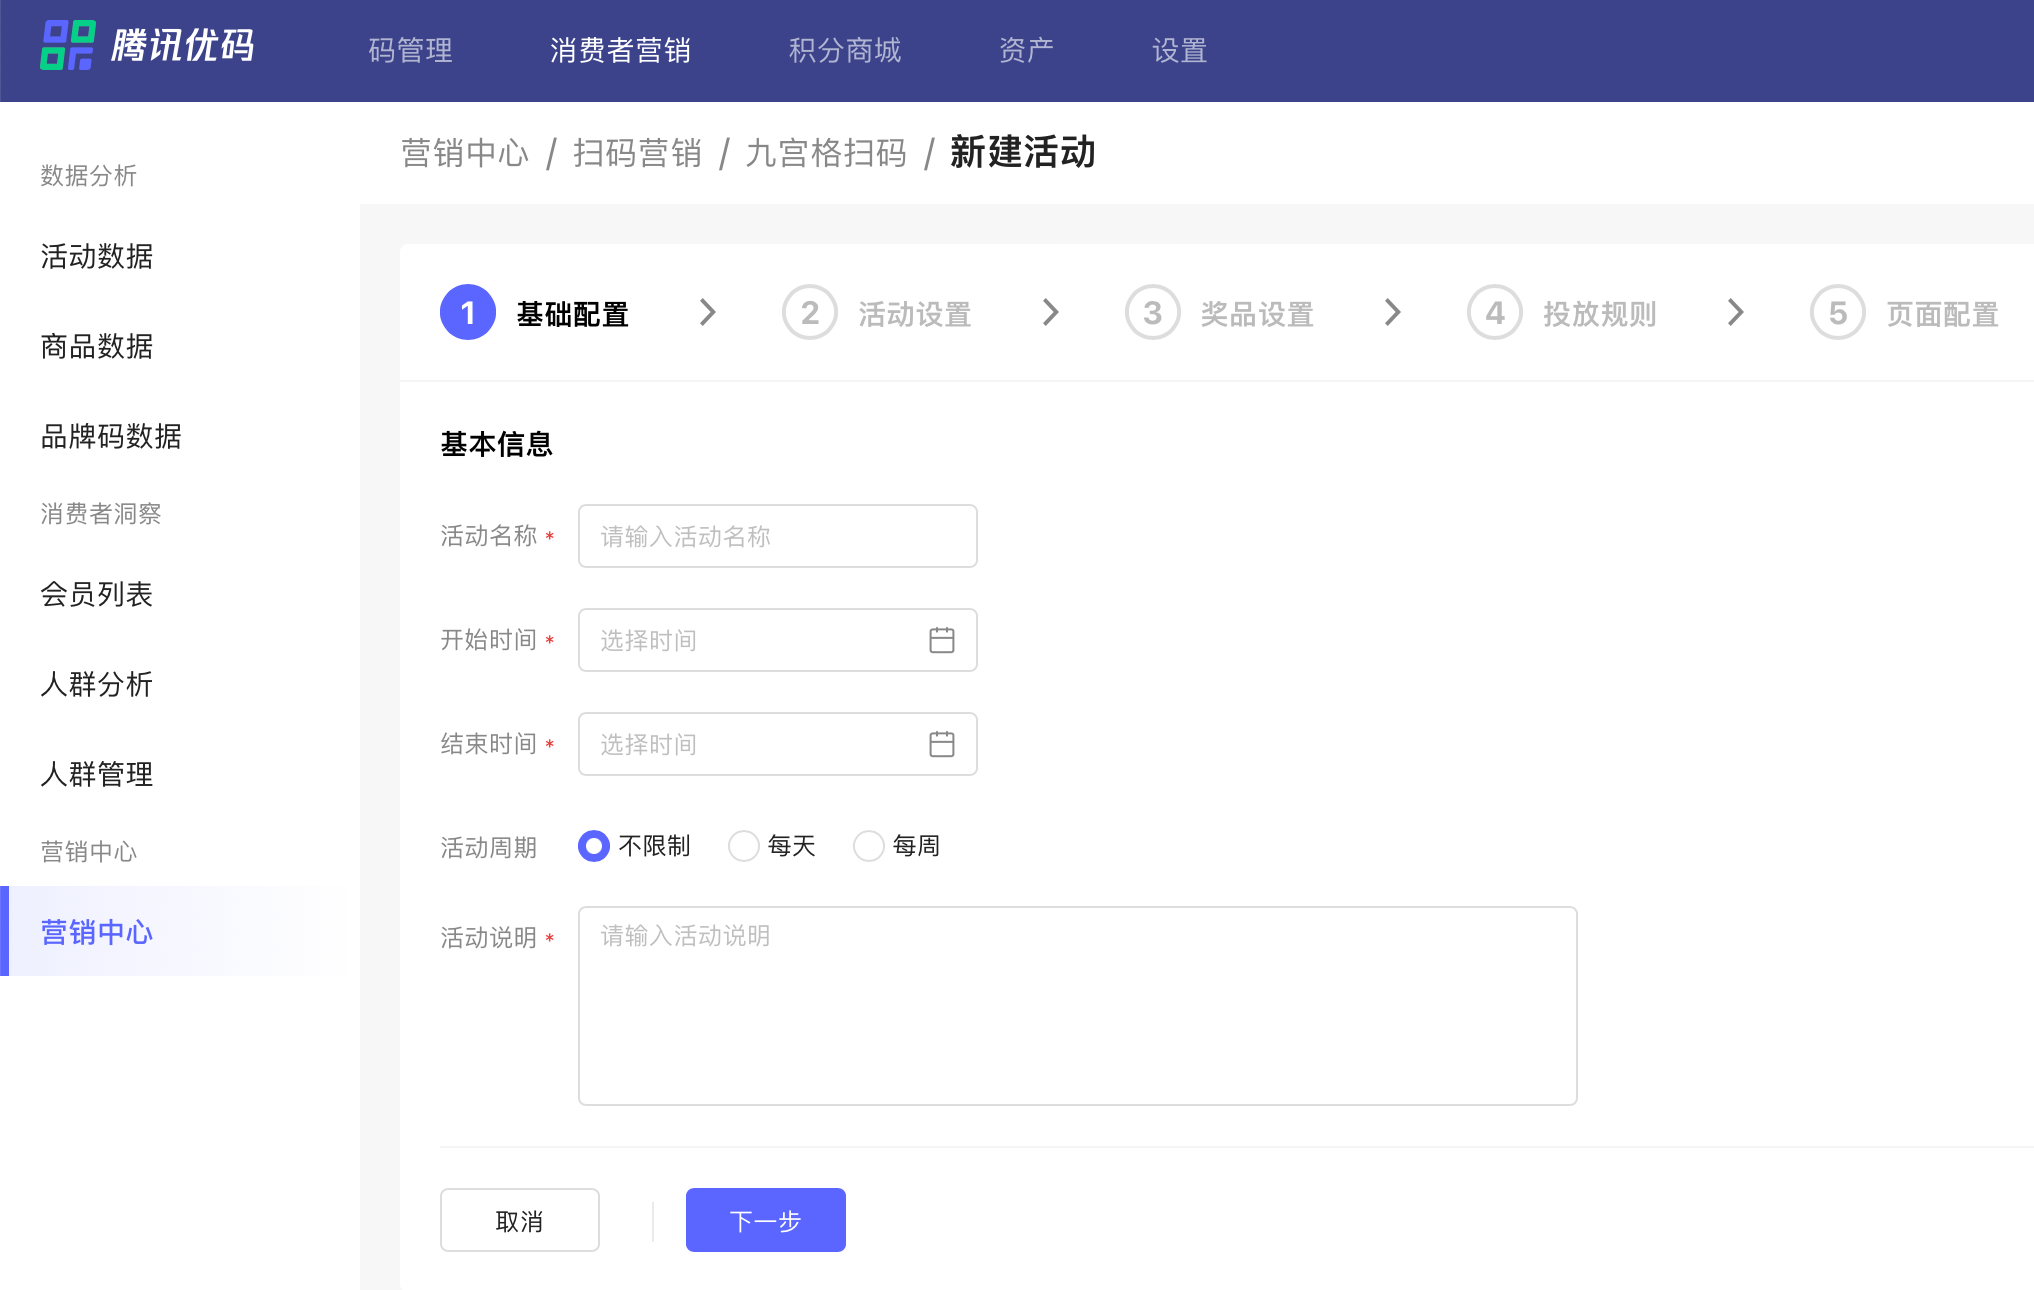Viewport: 2034px width, 1290px height.
Task: Click 九宫格扫码 breadcrumb link
Action: tap(827, 153)
